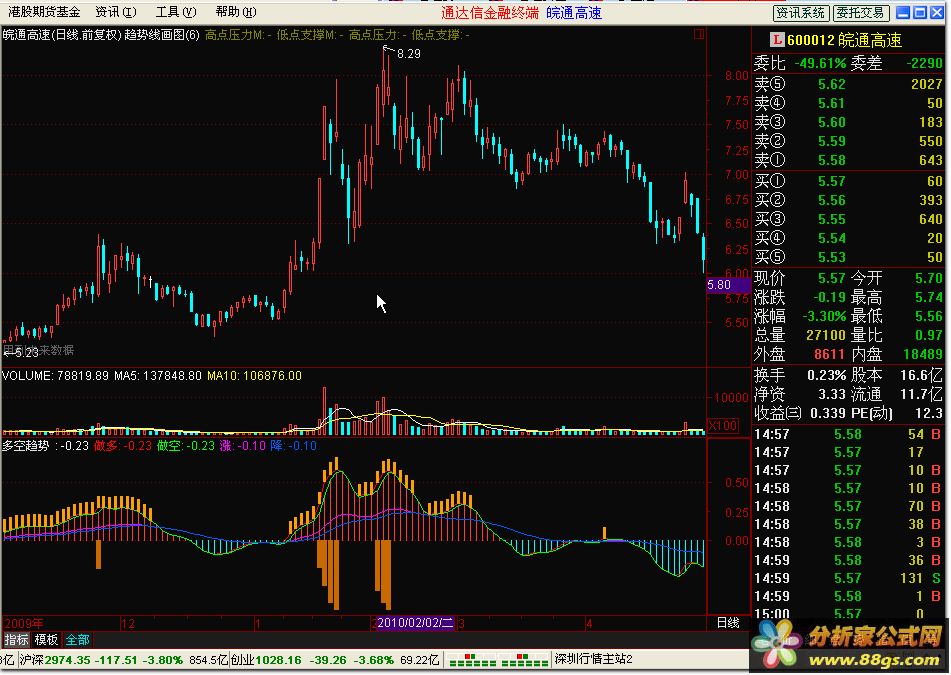Open the 工具(V) menu

click(176, 12)
